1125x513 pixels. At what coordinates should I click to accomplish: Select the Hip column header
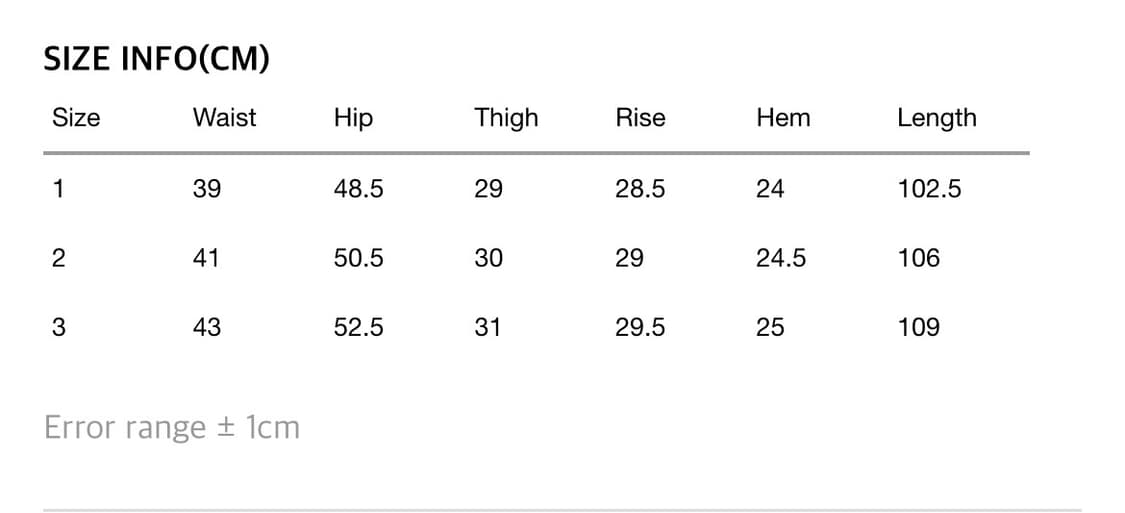tap(353, 118)
